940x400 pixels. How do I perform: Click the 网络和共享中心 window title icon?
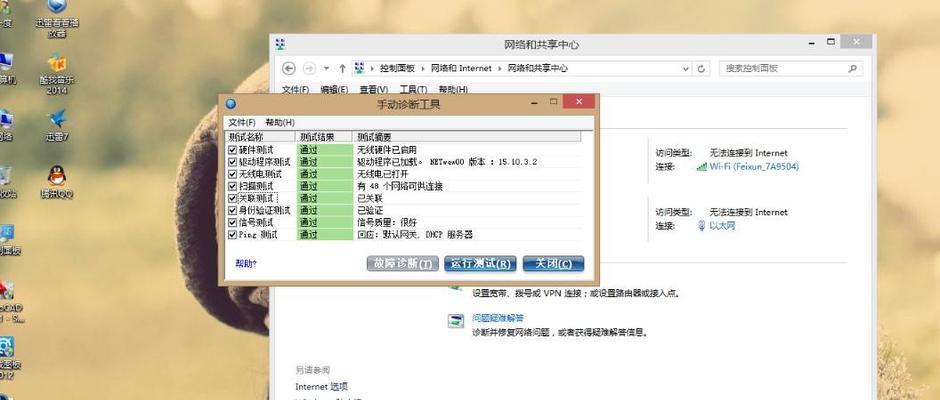coord(280,44)
